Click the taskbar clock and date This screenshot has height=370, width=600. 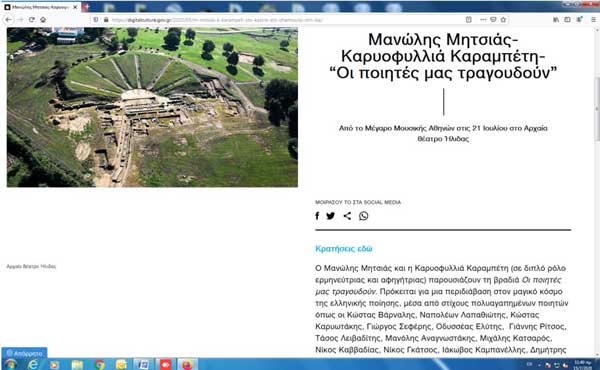pos(582,365)
